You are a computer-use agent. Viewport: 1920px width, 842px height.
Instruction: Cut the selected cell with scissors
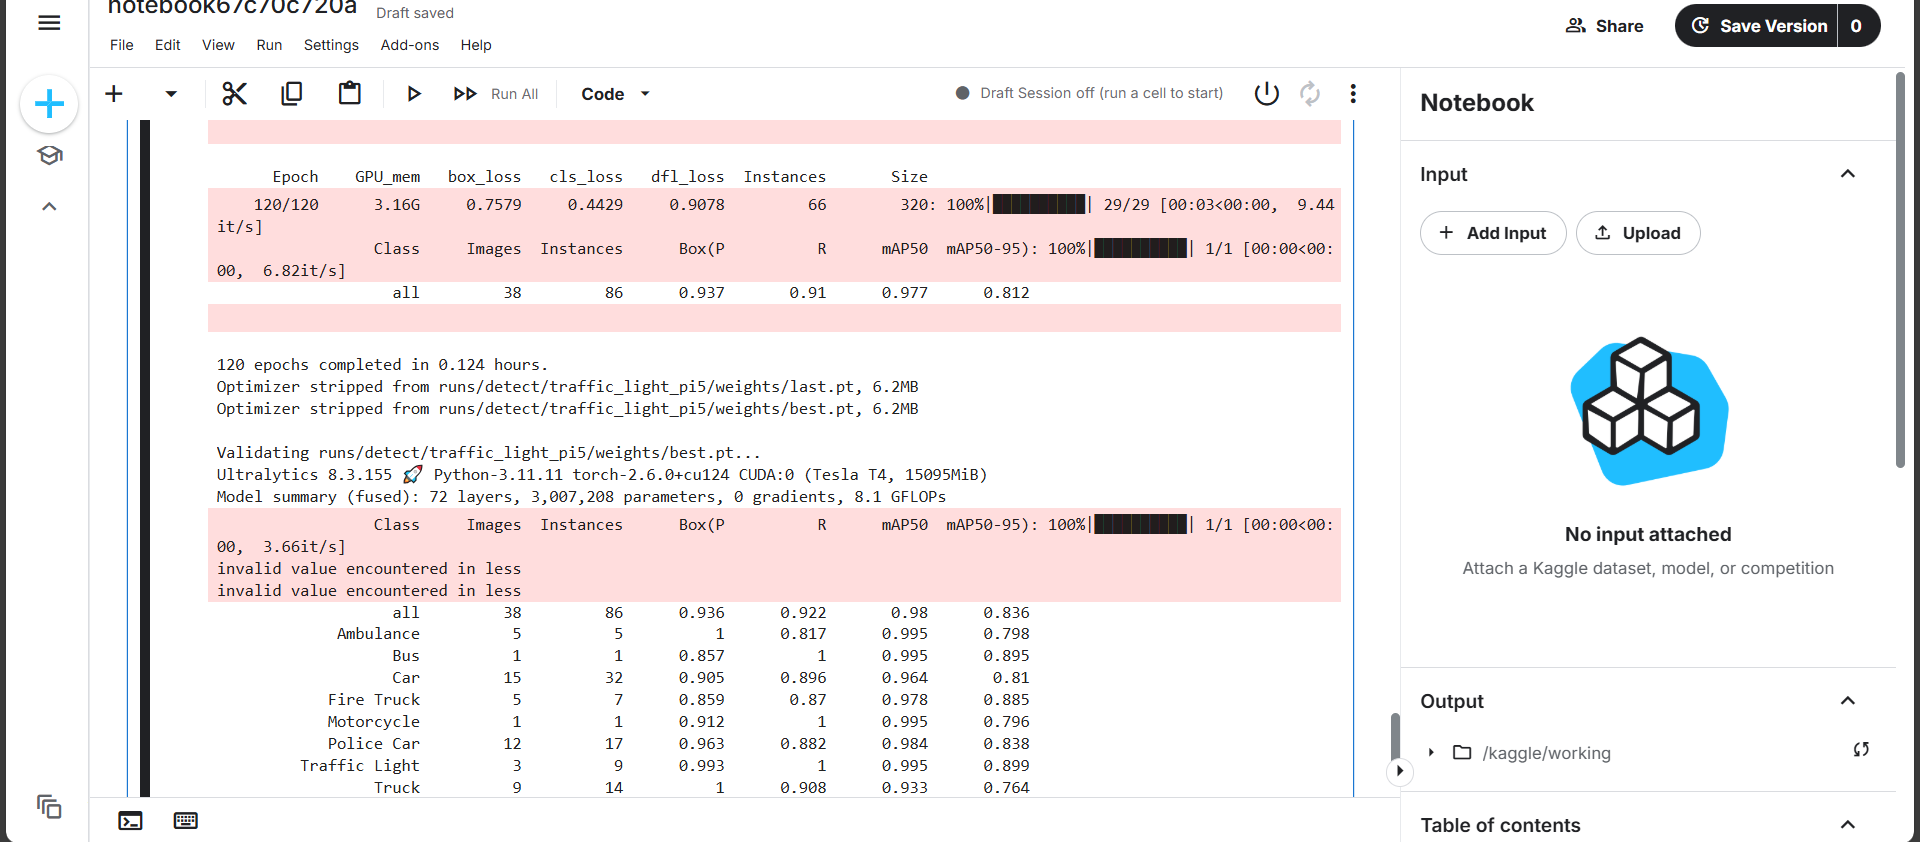[234, 94]
